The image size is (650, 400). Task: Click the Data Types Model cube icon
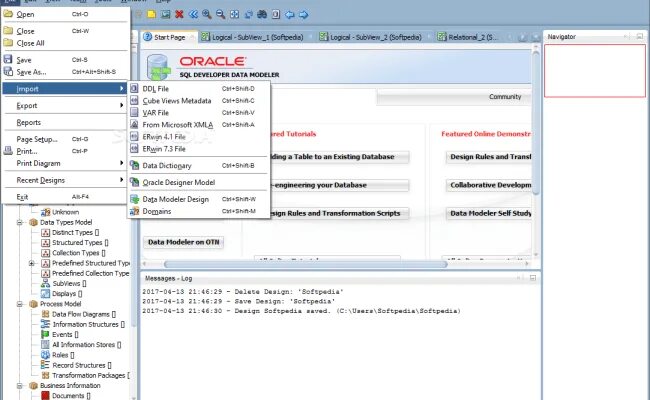(x=33, y=222)
